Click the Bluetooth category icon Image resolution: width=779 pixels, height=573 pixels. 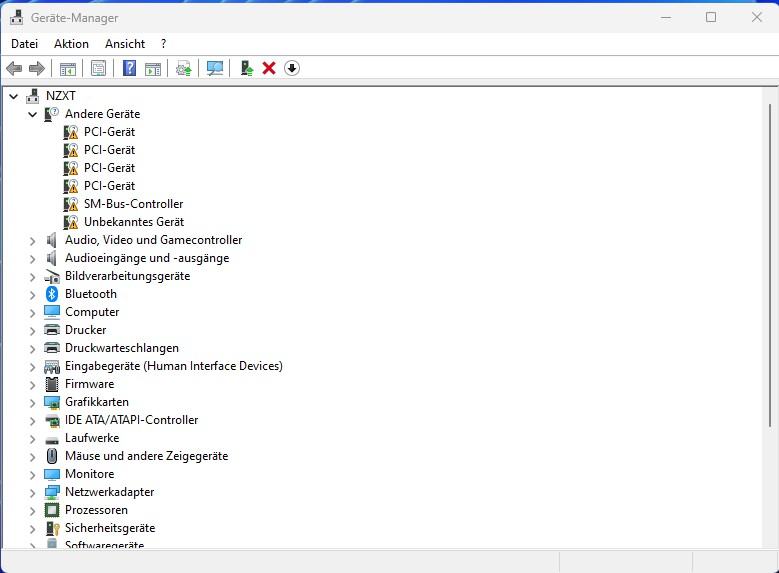[52, 294]
